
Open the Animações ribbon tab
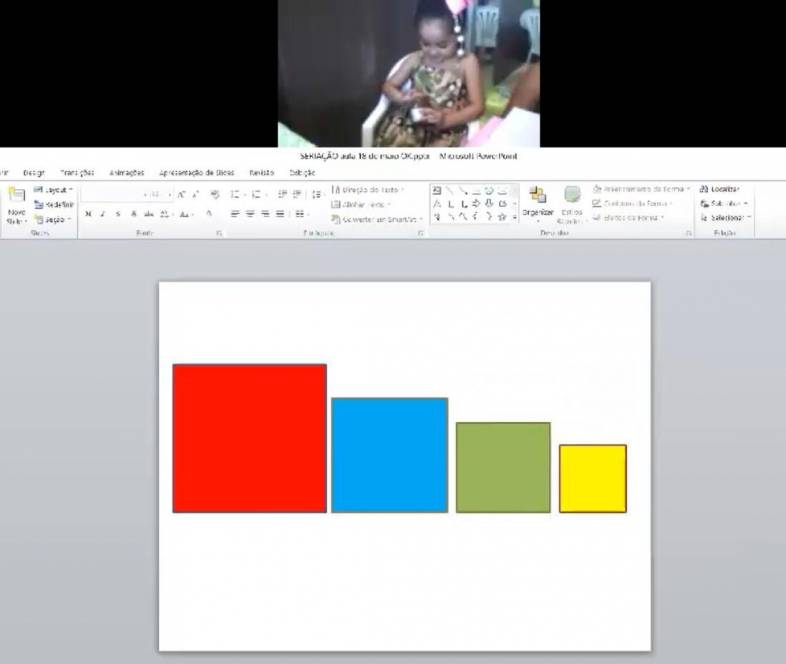click(127, 172)
